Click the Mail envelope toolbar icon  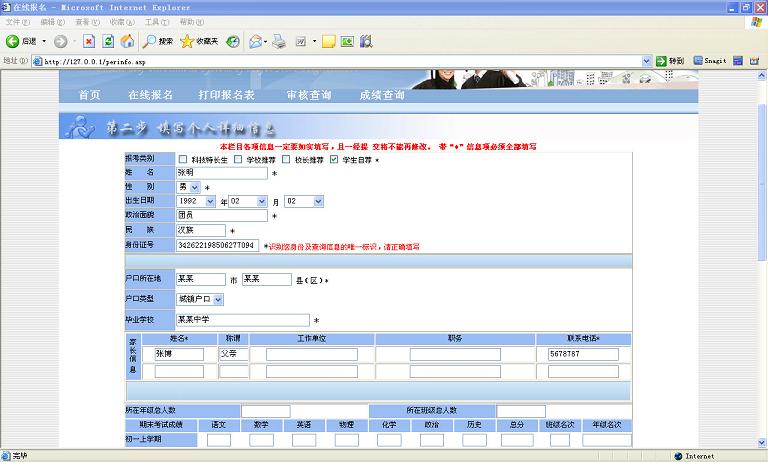point(255,41)
